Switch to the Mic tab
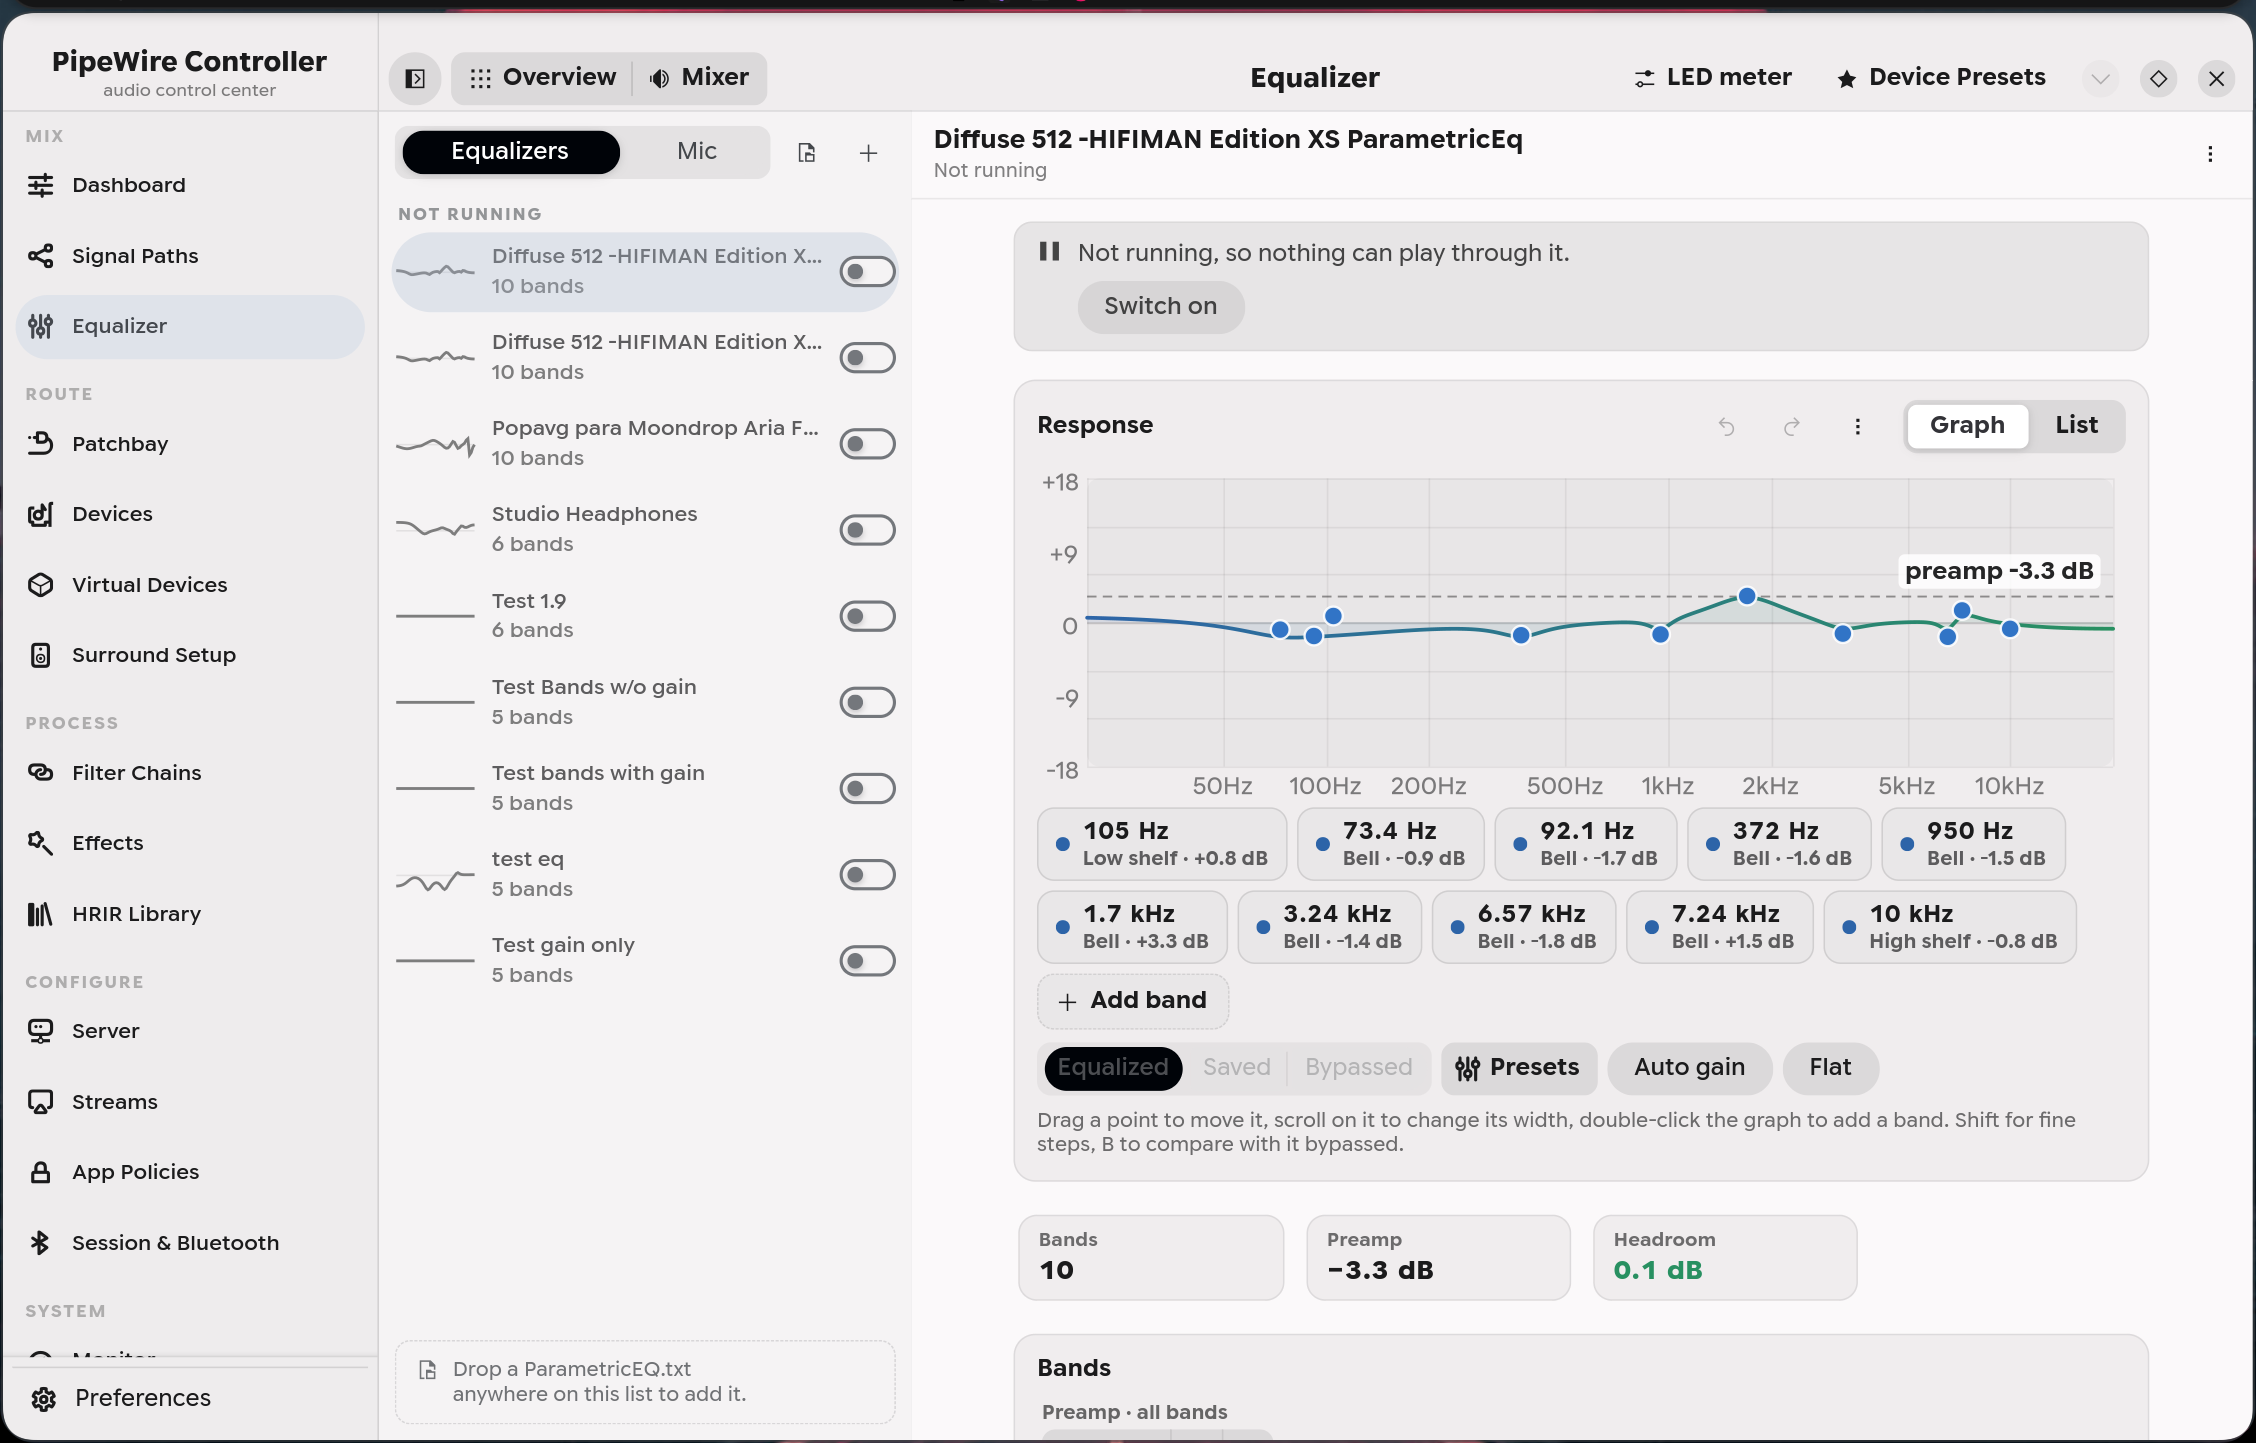The width and height of the screenshot is (2256, 1443). (697, 152)
